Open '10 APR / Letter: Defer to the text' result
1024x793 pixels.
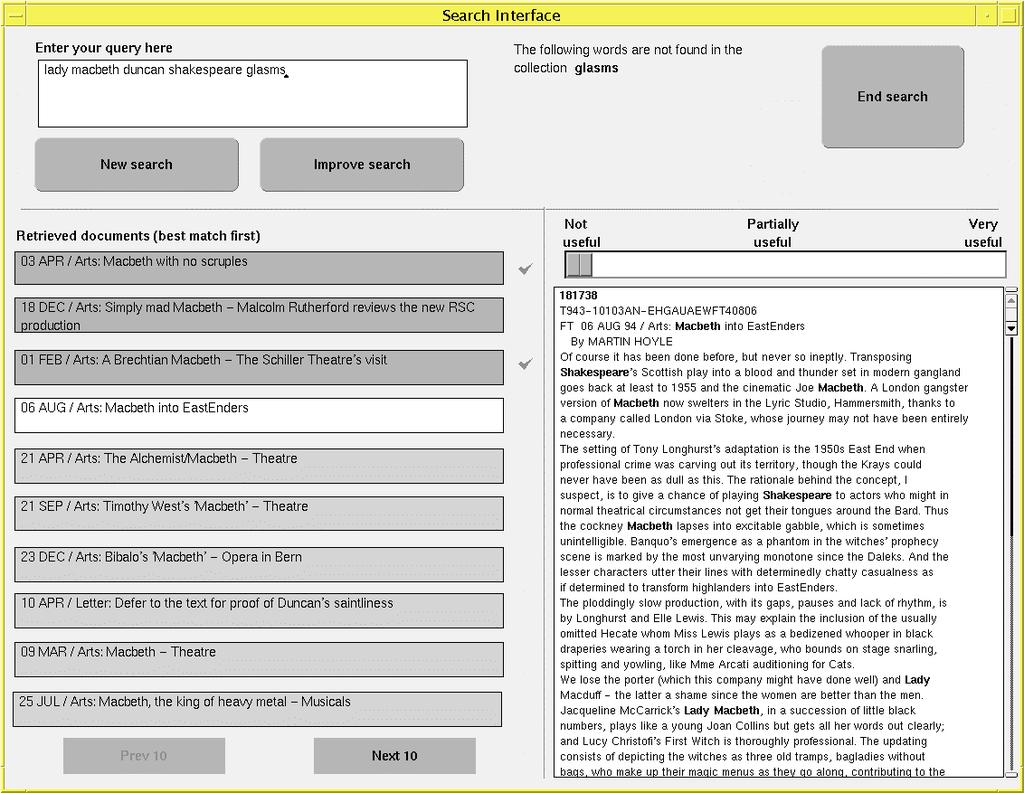[259, 611]
